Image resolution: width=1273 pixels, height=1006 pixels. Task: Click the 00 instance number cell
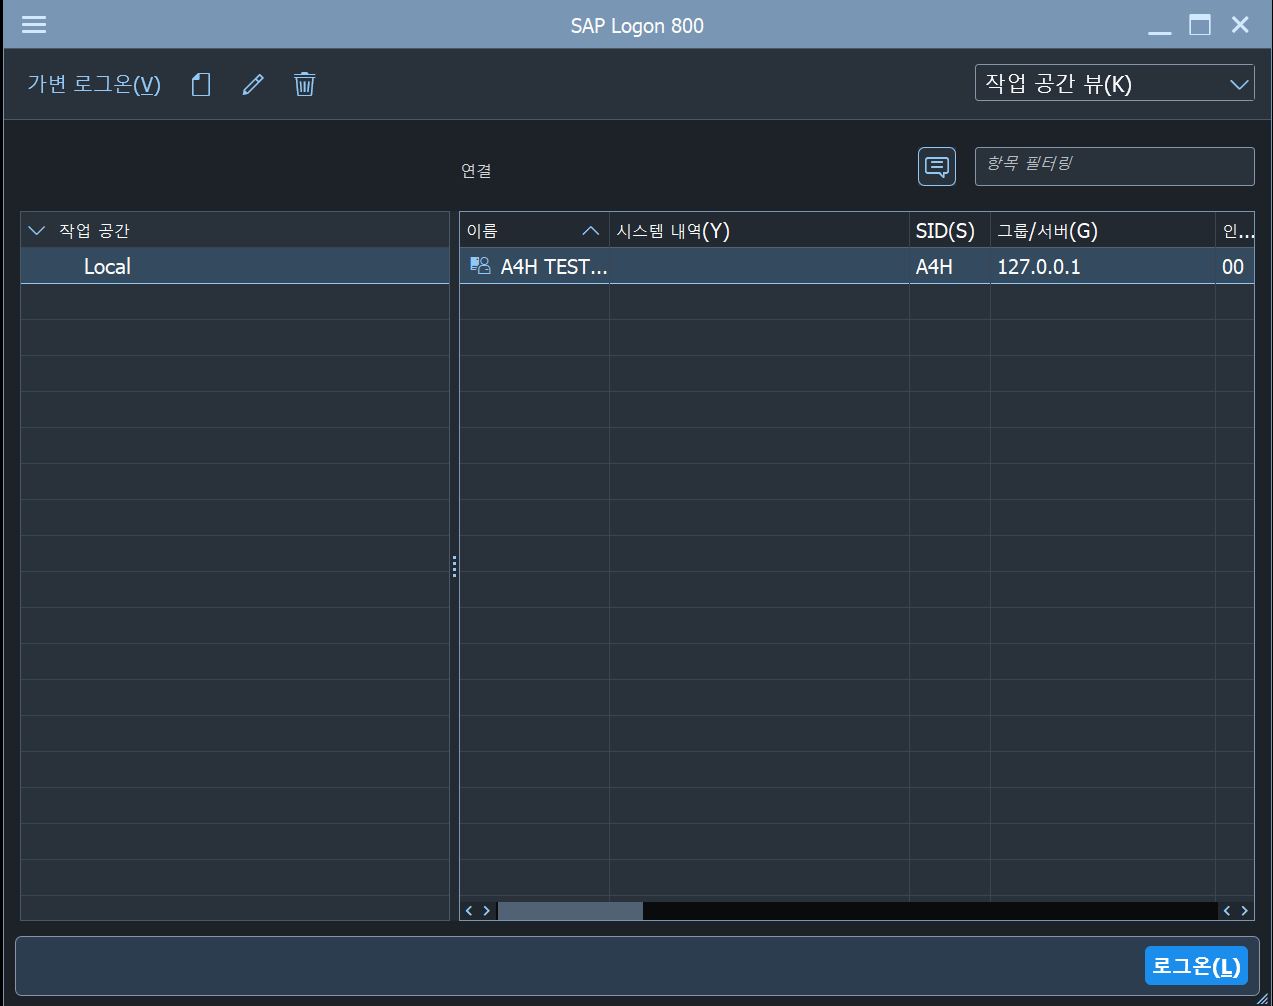[1235, 267]
